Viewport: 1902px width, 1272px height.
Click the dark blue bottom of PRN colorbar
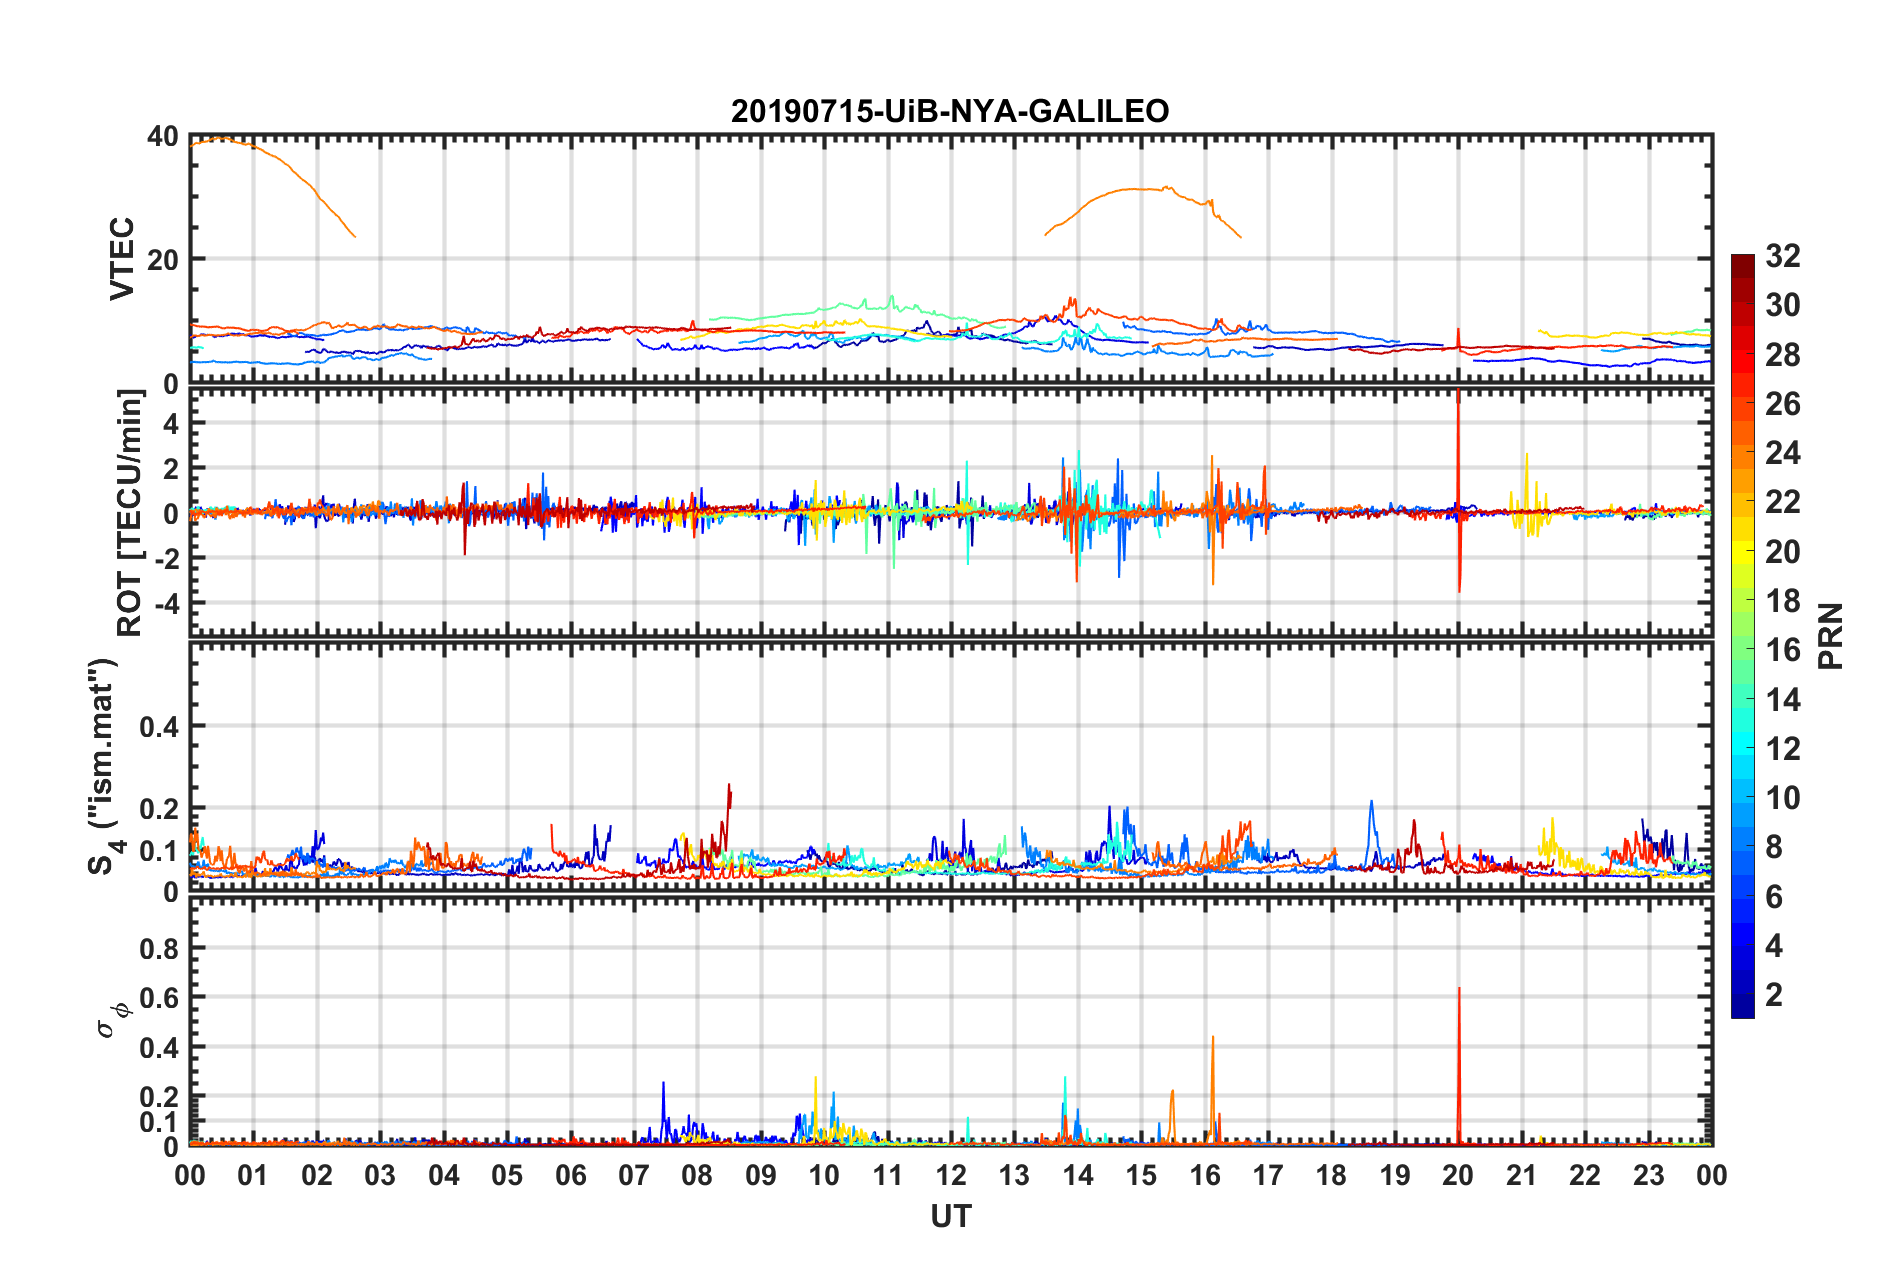click(x=1742, y=1008)
